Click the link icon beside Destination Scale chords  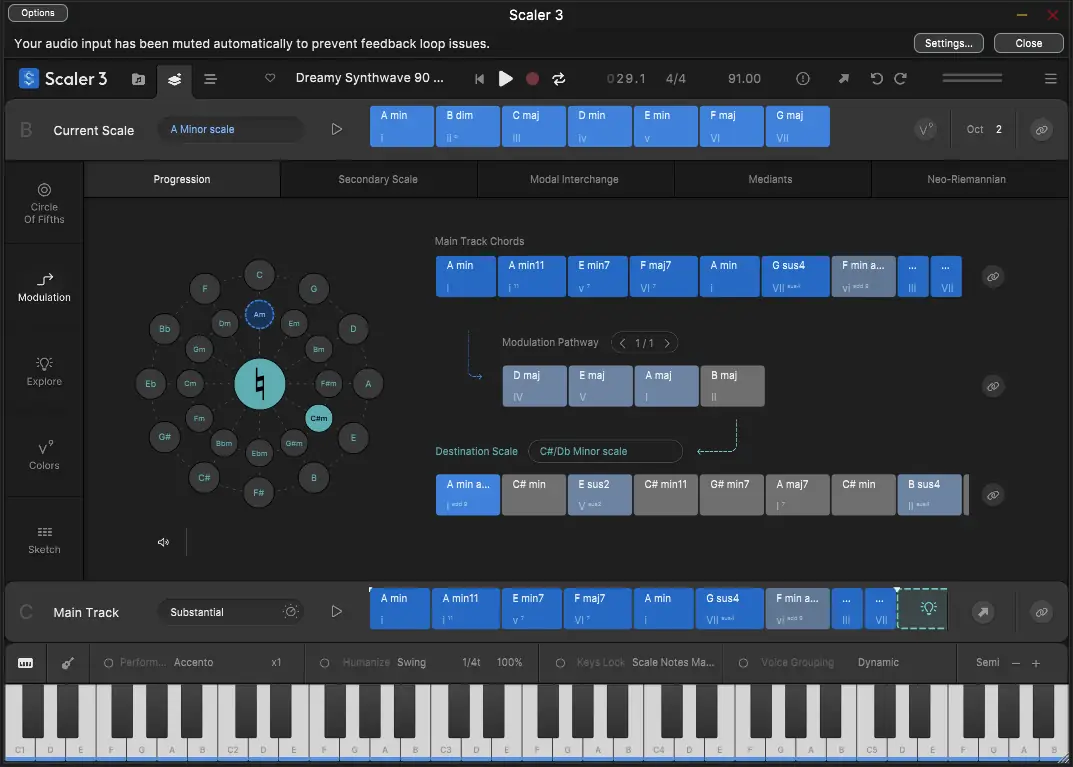coord(992,495)
